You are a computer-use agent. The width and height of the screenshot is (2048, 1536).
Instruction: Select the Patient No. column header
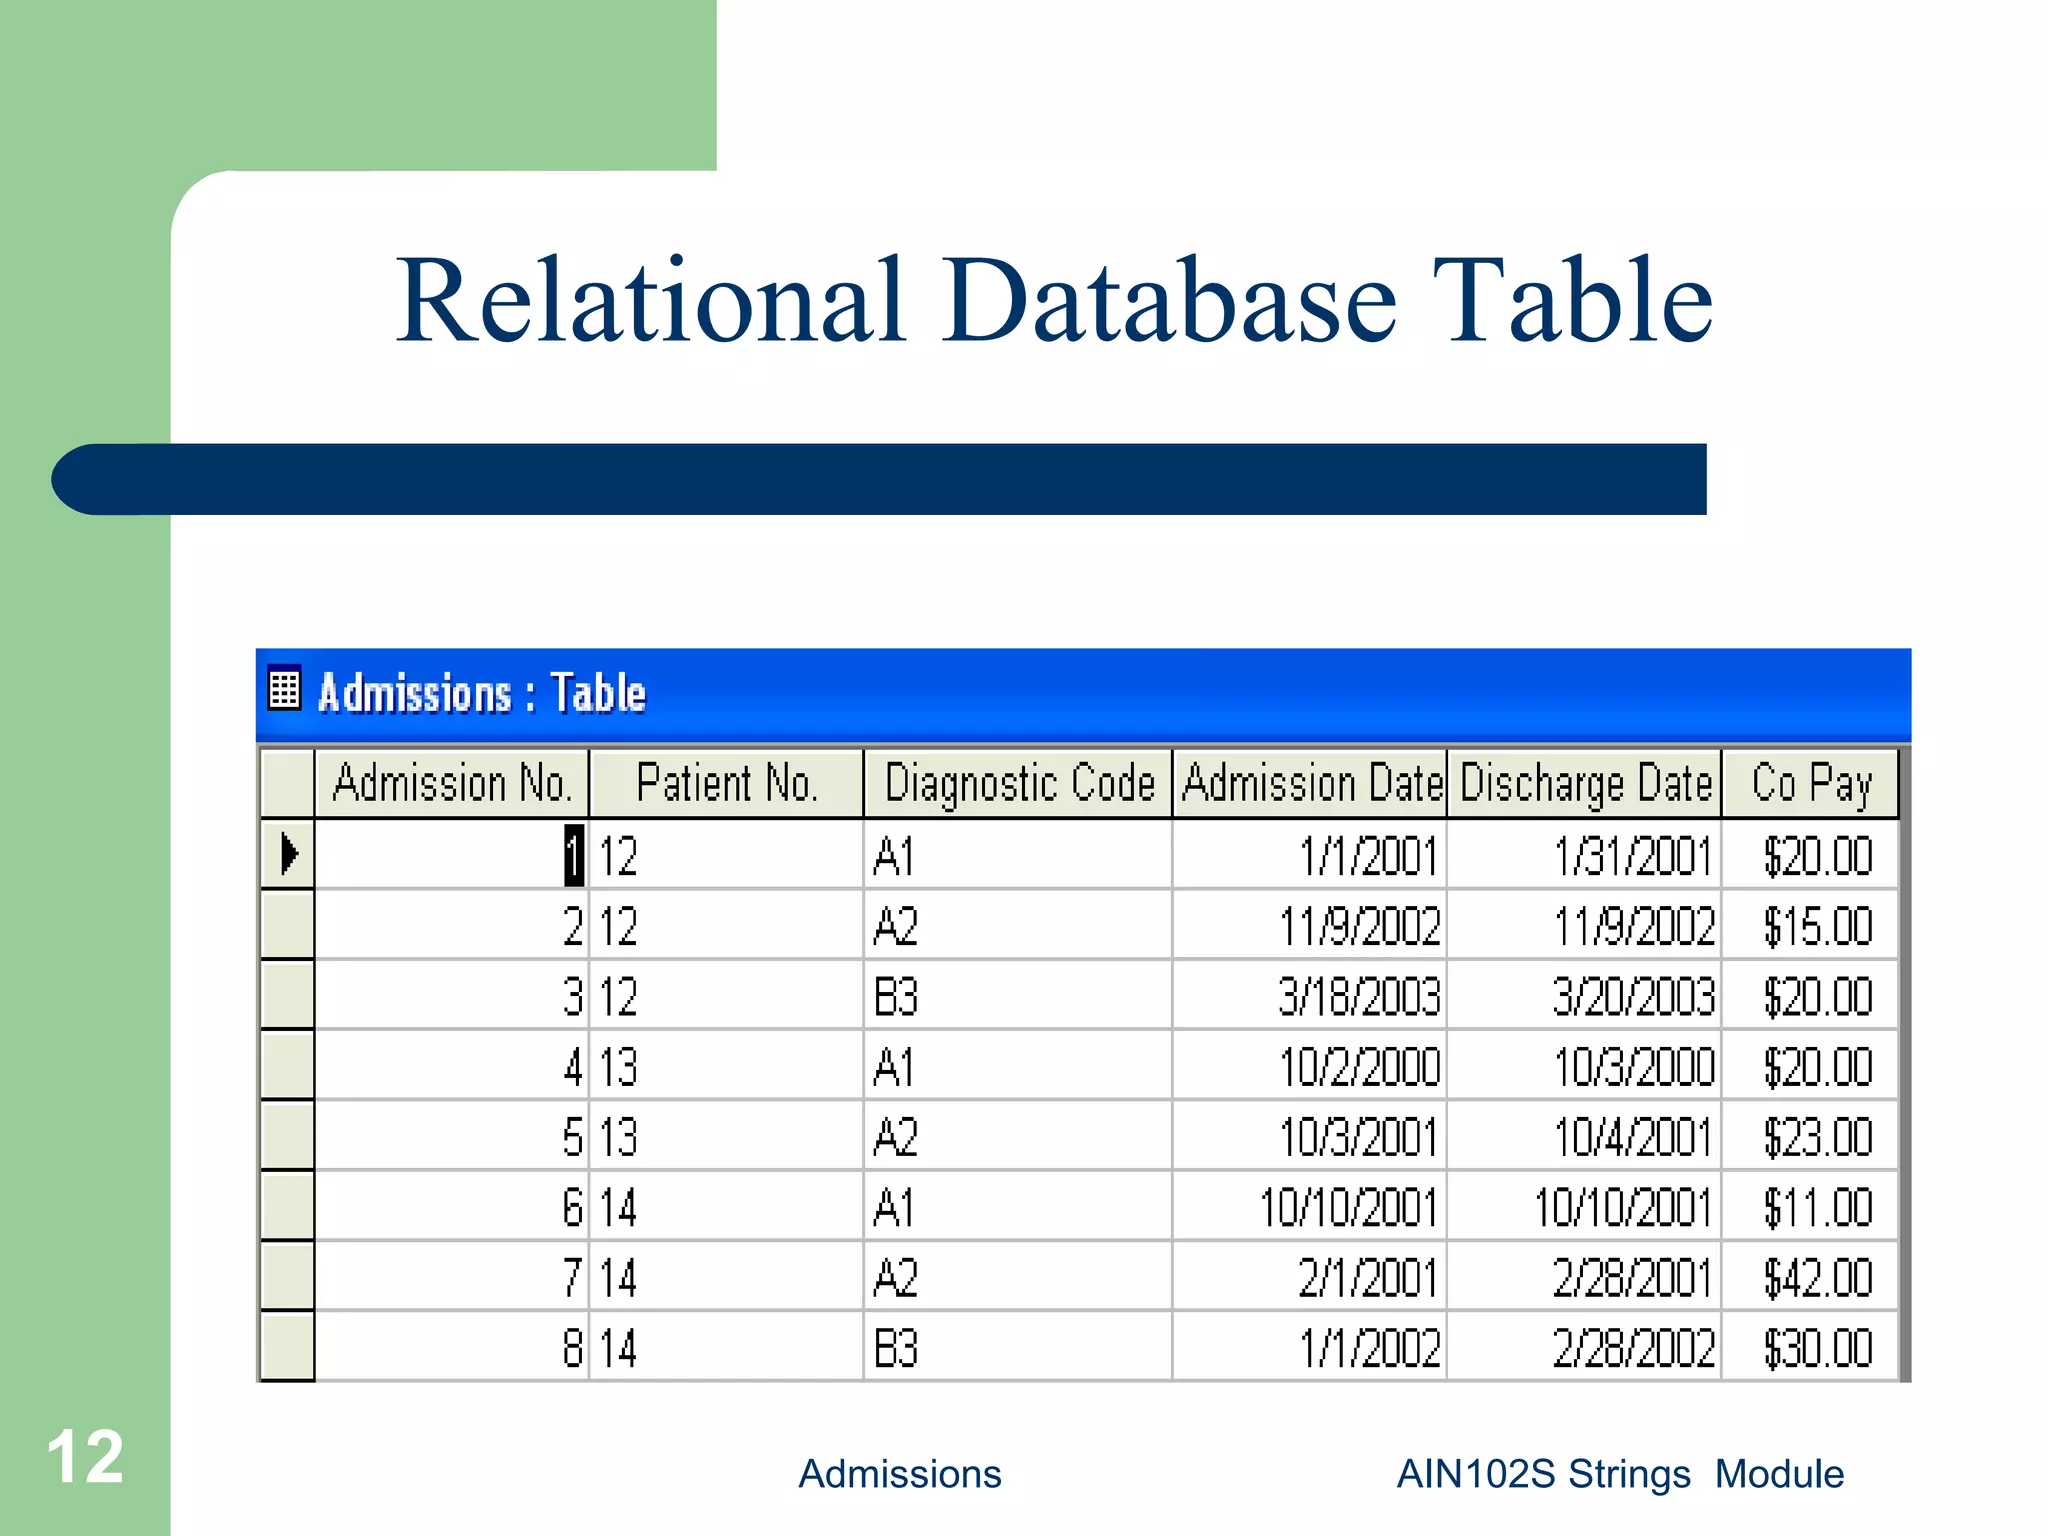click(x=727, y=783)
